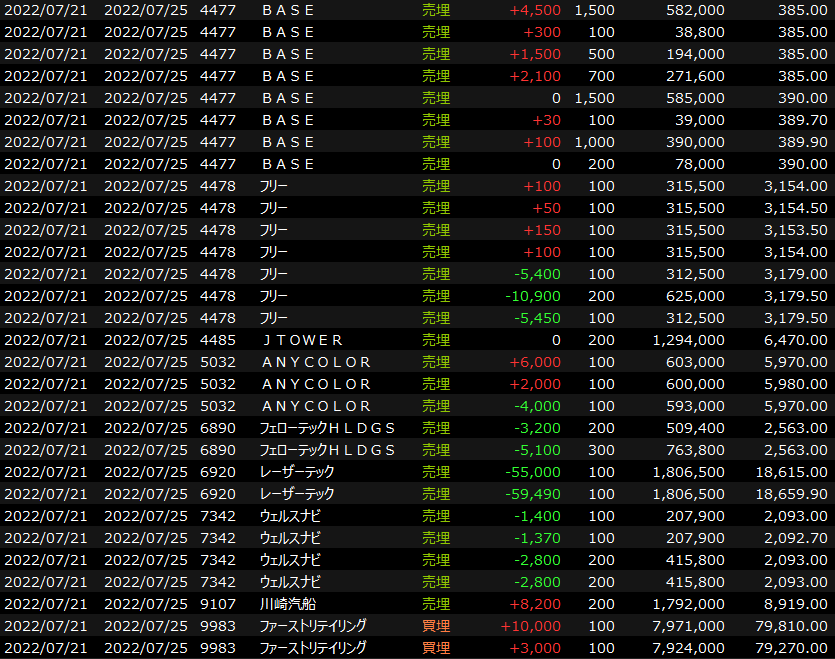Click the 買埋 label in the +3,000 row
The image size is (835, 659).
coord(436,648)
